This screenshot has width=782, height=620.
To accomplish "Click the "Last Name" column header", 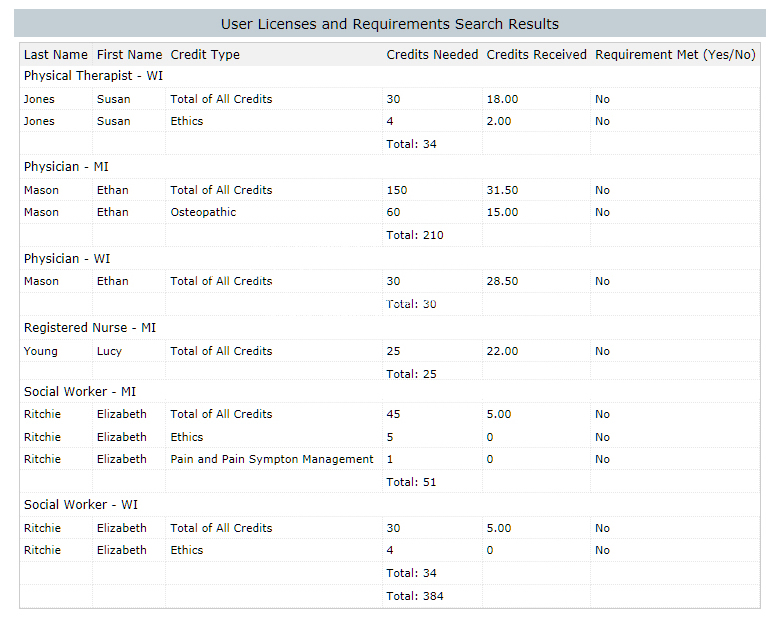I will [x=56, y=55].
